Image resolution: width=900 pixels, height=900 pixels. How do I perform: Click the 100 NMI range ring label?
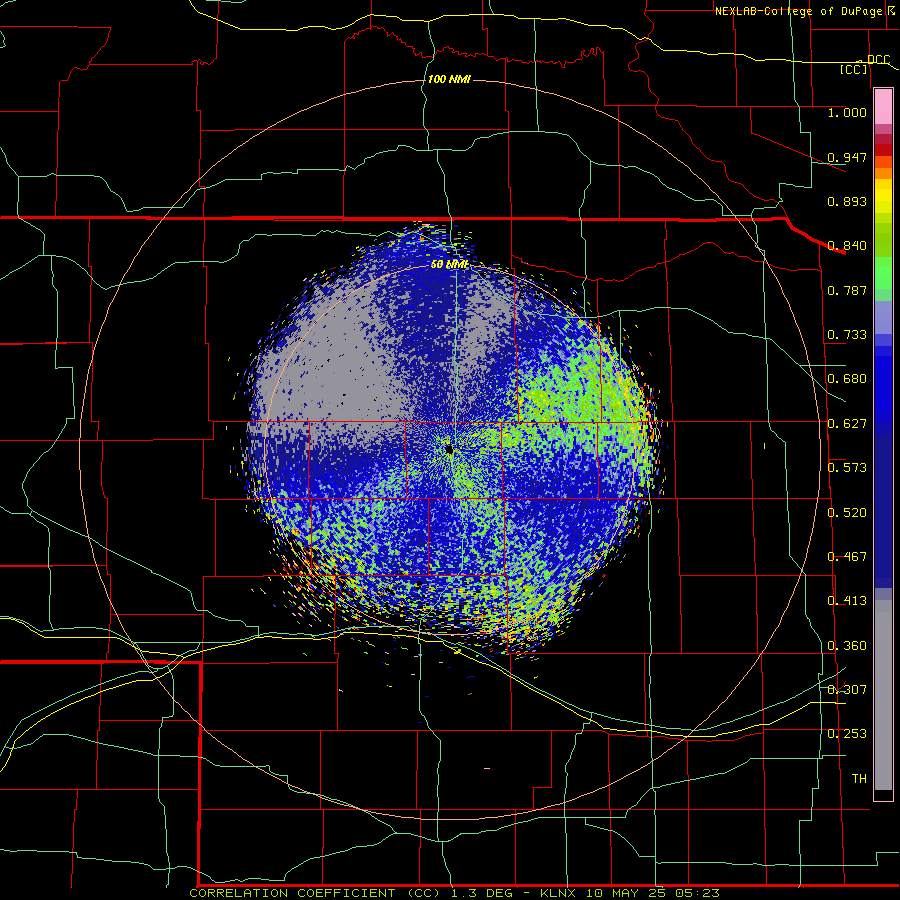pos(449,79)
